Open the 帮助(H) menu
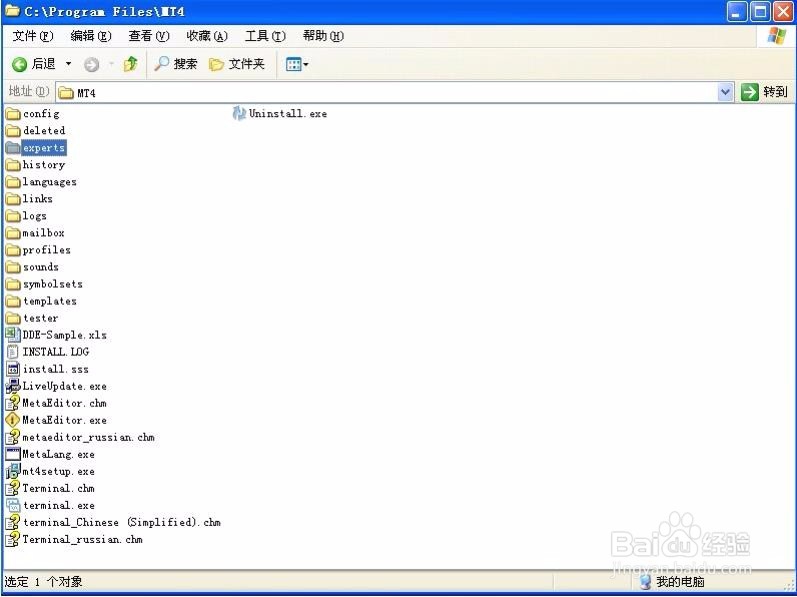Image resolution: width=797 pixels, height=597 pixels. coord(323,36)
